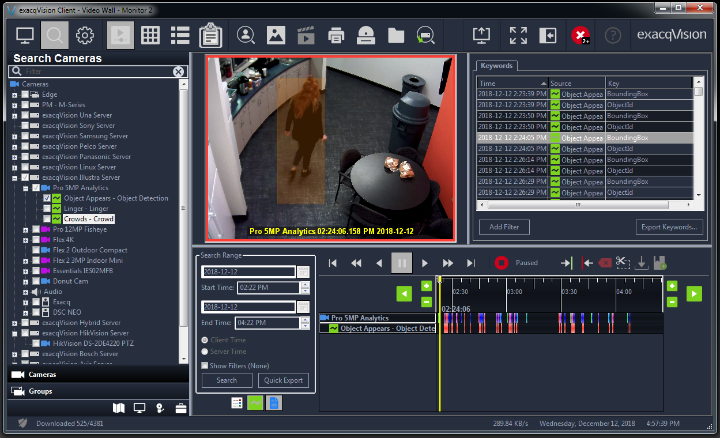Open the Keywords tab
The height and width of the screenshot is (438, 720).
point(496,66)
